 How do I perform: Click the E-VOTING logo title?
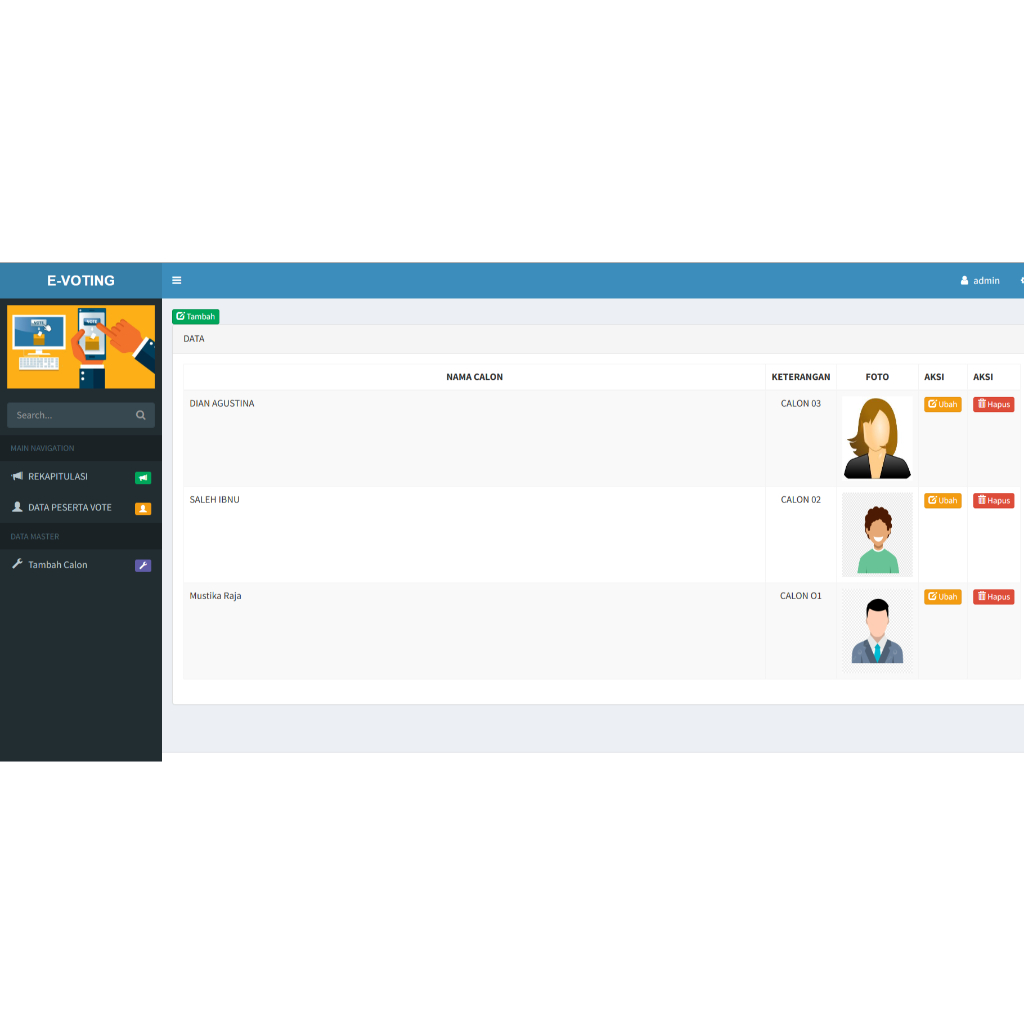(81, 281)
